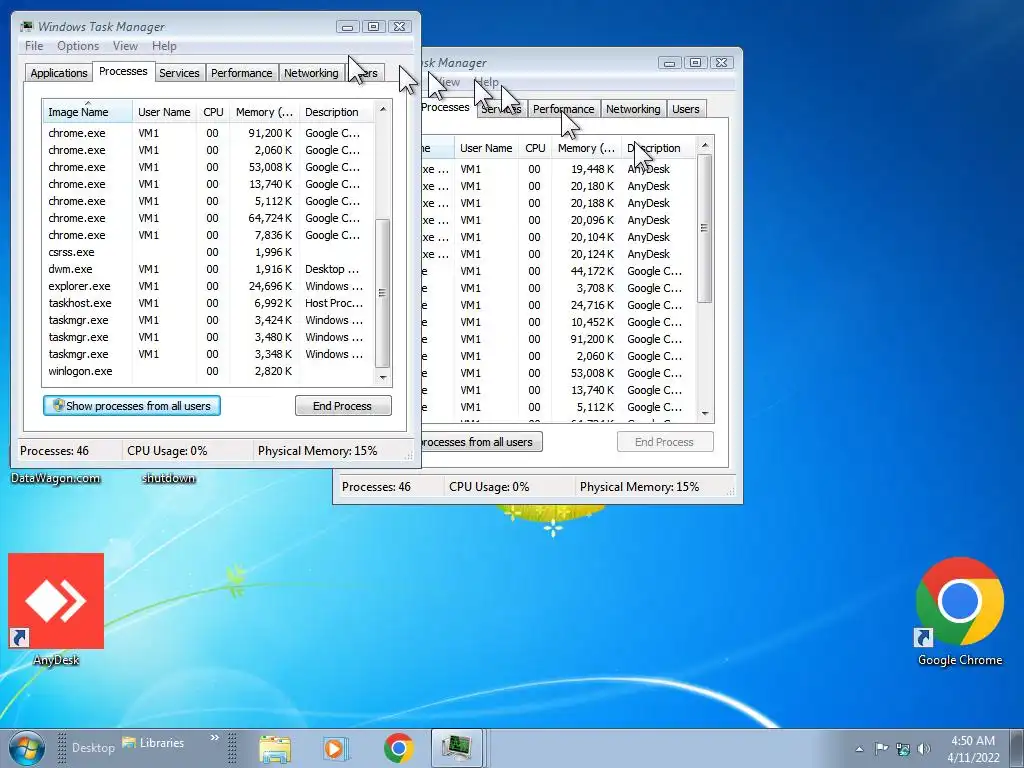Select explorer.exe process row
The height and width of the screenshot is (768, 1024).
click(x=208, y=286)
